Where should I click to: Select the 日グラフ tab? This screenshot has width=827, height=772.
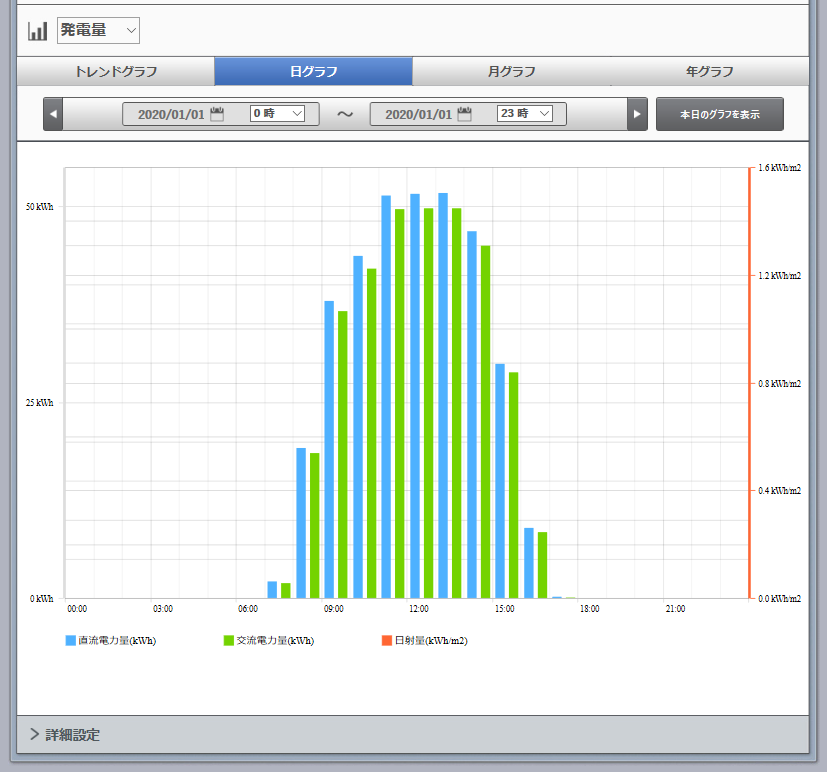point(313,71)
